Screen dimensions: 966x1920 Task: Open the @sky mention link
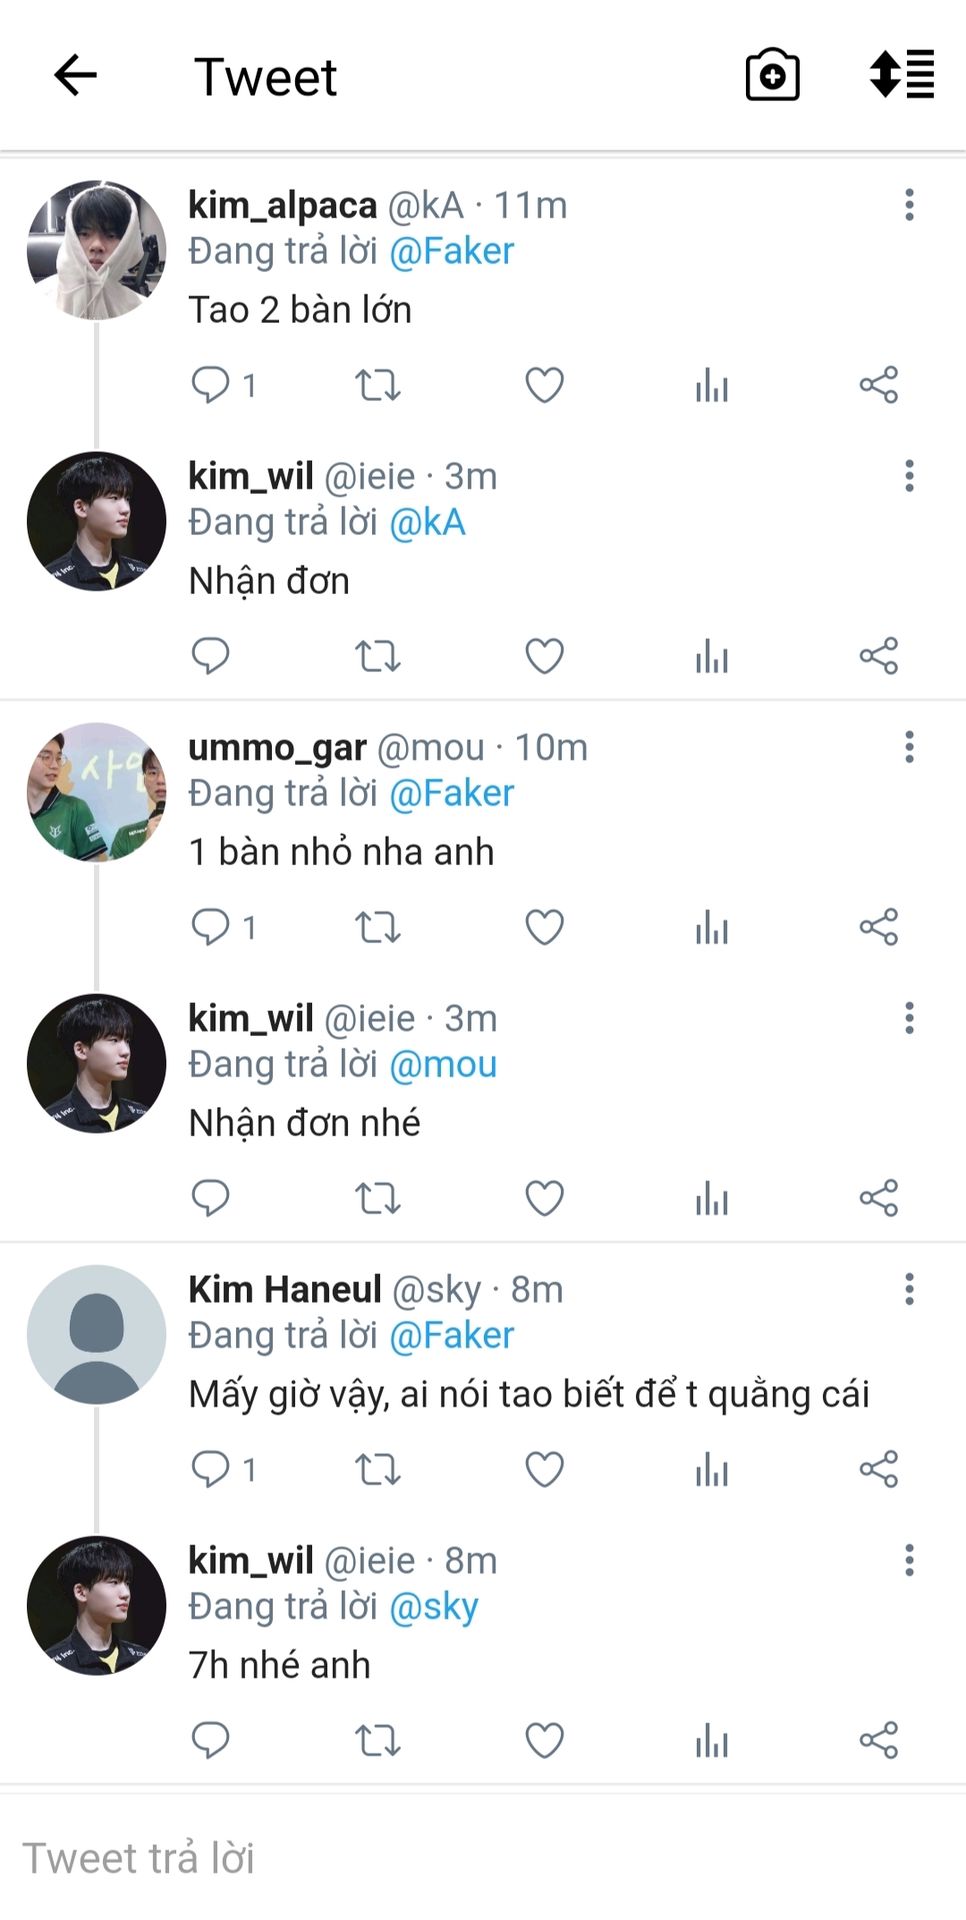433,1607
